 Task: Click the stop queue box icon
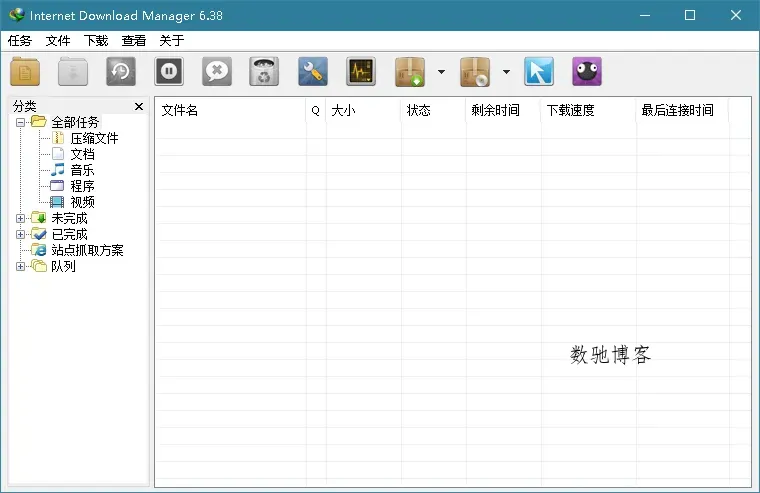point(475,72)
